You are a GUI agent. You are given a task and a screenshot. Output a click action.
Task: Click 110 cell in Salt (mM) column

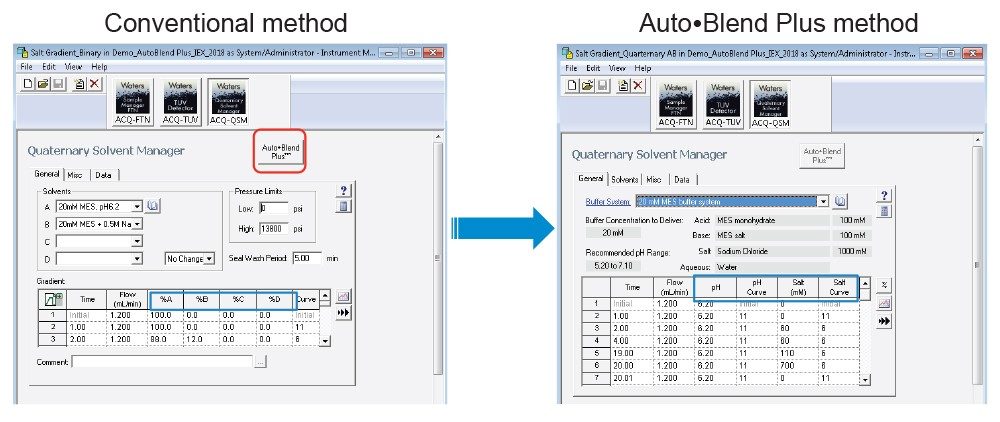[797, 353]
